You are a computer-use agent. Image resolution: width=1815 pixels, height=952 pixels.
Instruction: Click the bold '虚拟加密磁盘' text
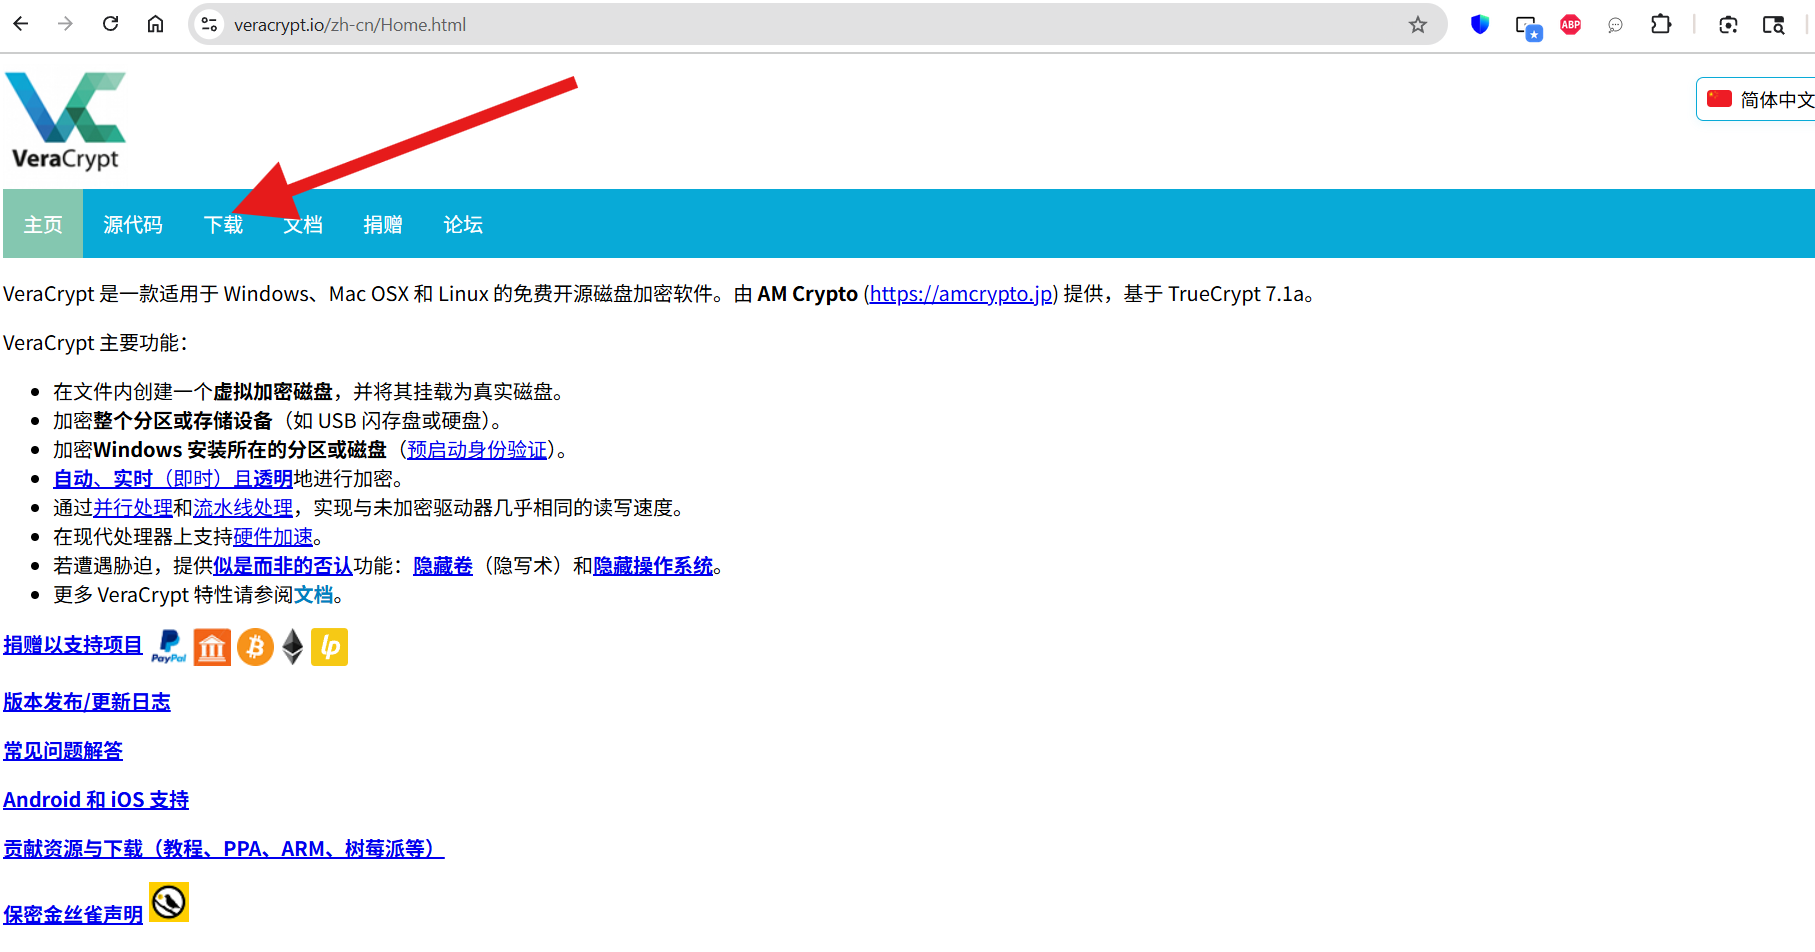click(x=273, y=392)
